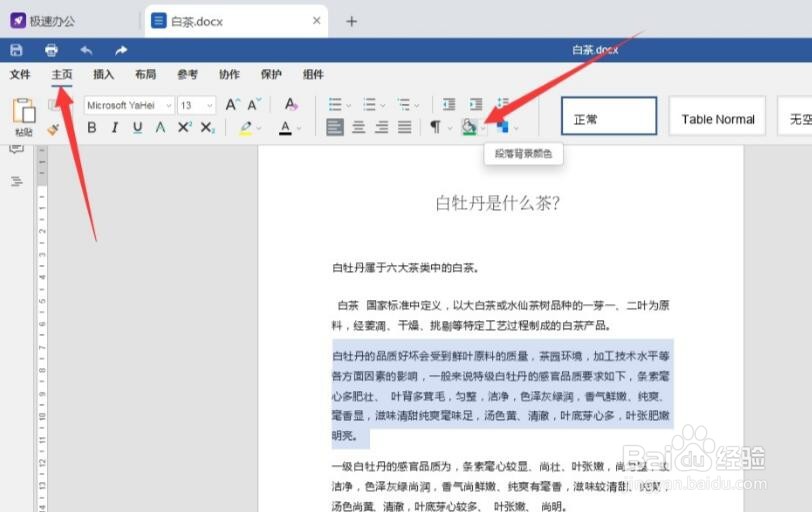Expand dropdown beside blue shapes icon
The height and width of the screenshot is (512, 812).
(516, 128)
